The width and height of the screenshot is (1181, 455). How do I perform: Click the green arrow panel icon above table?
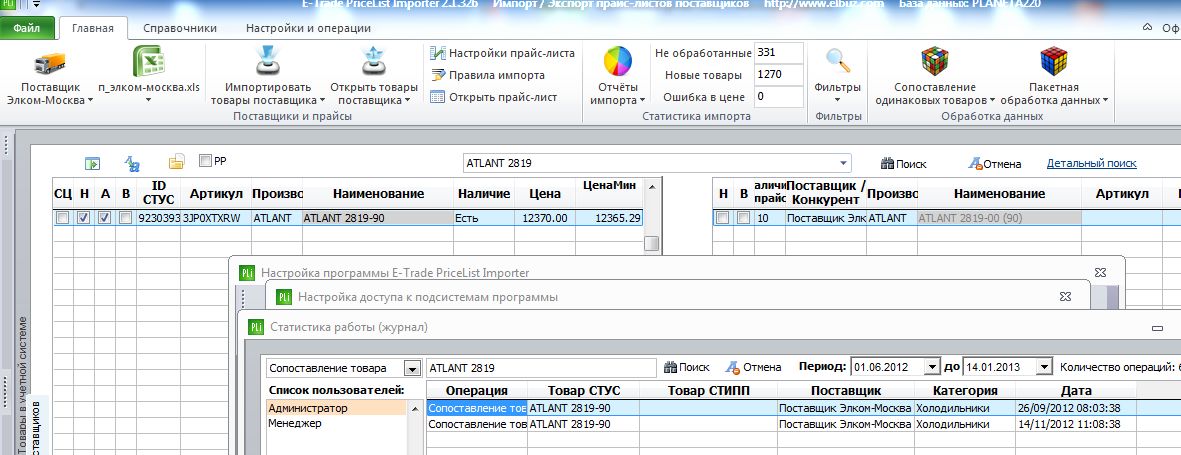93,163
